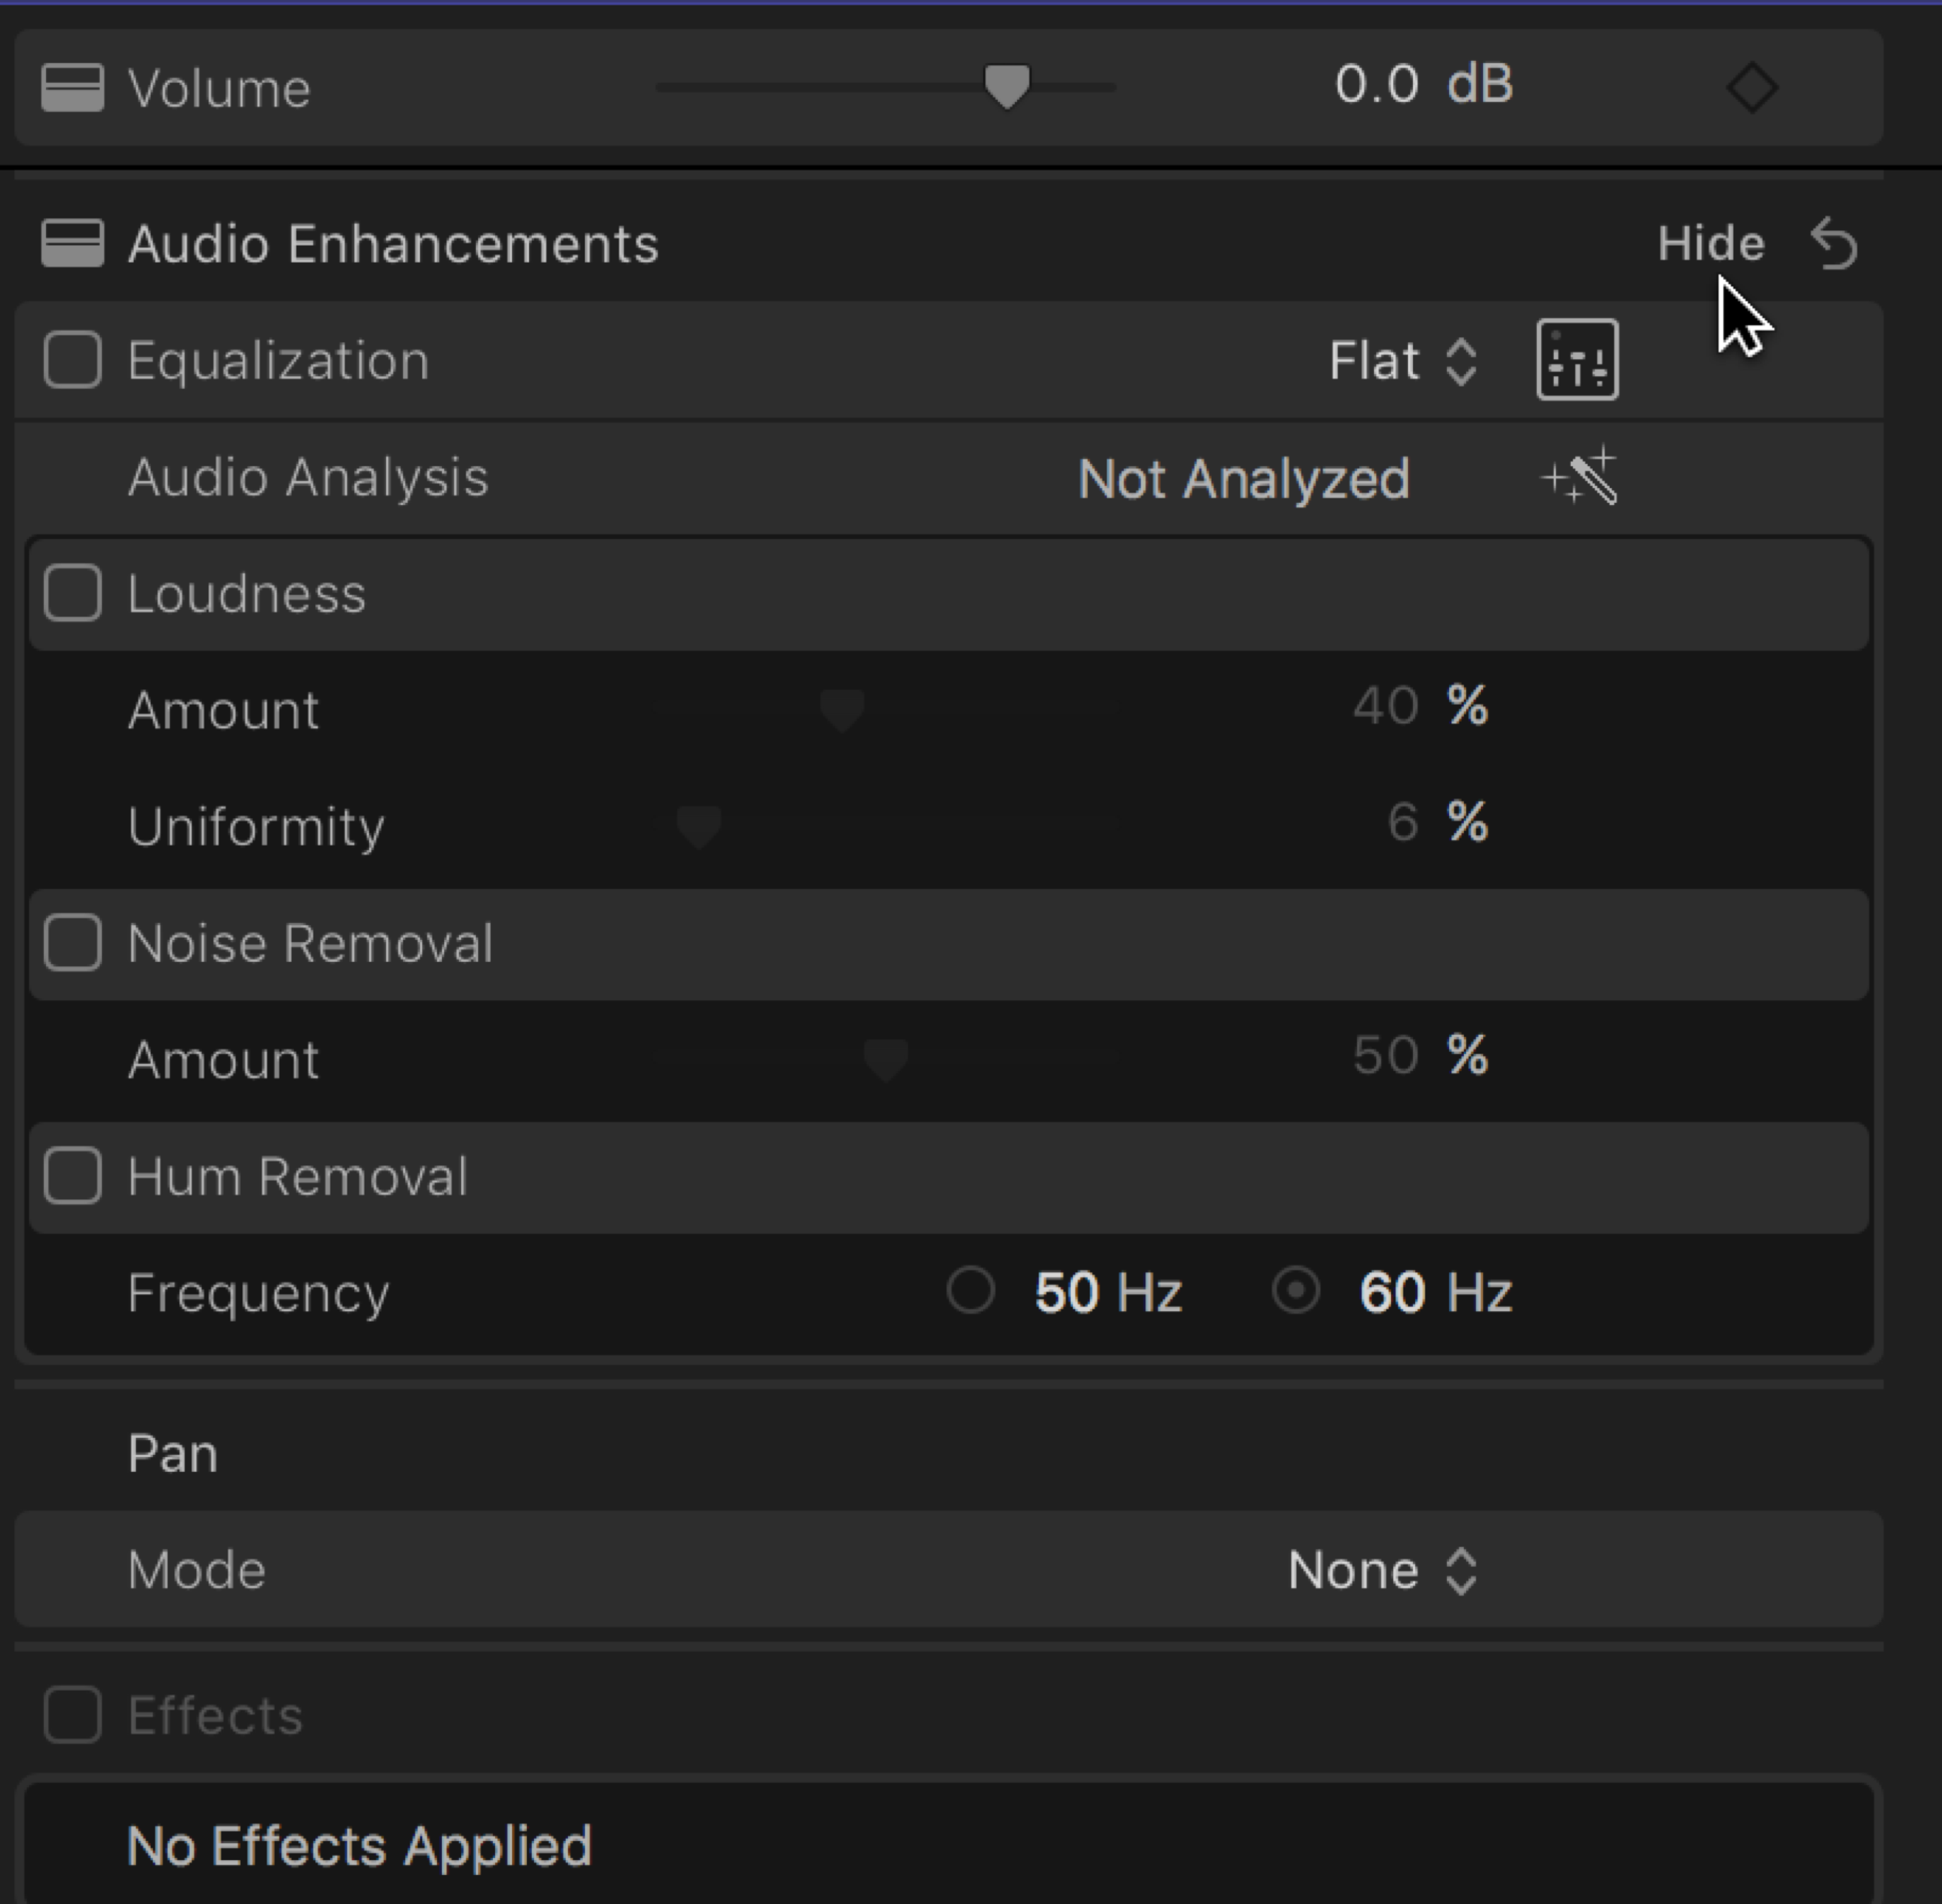Open the Flat equalization preset dropdown
Image resolution: width=1942 pixels, height=1904 pixels.
click(1403, 361)
